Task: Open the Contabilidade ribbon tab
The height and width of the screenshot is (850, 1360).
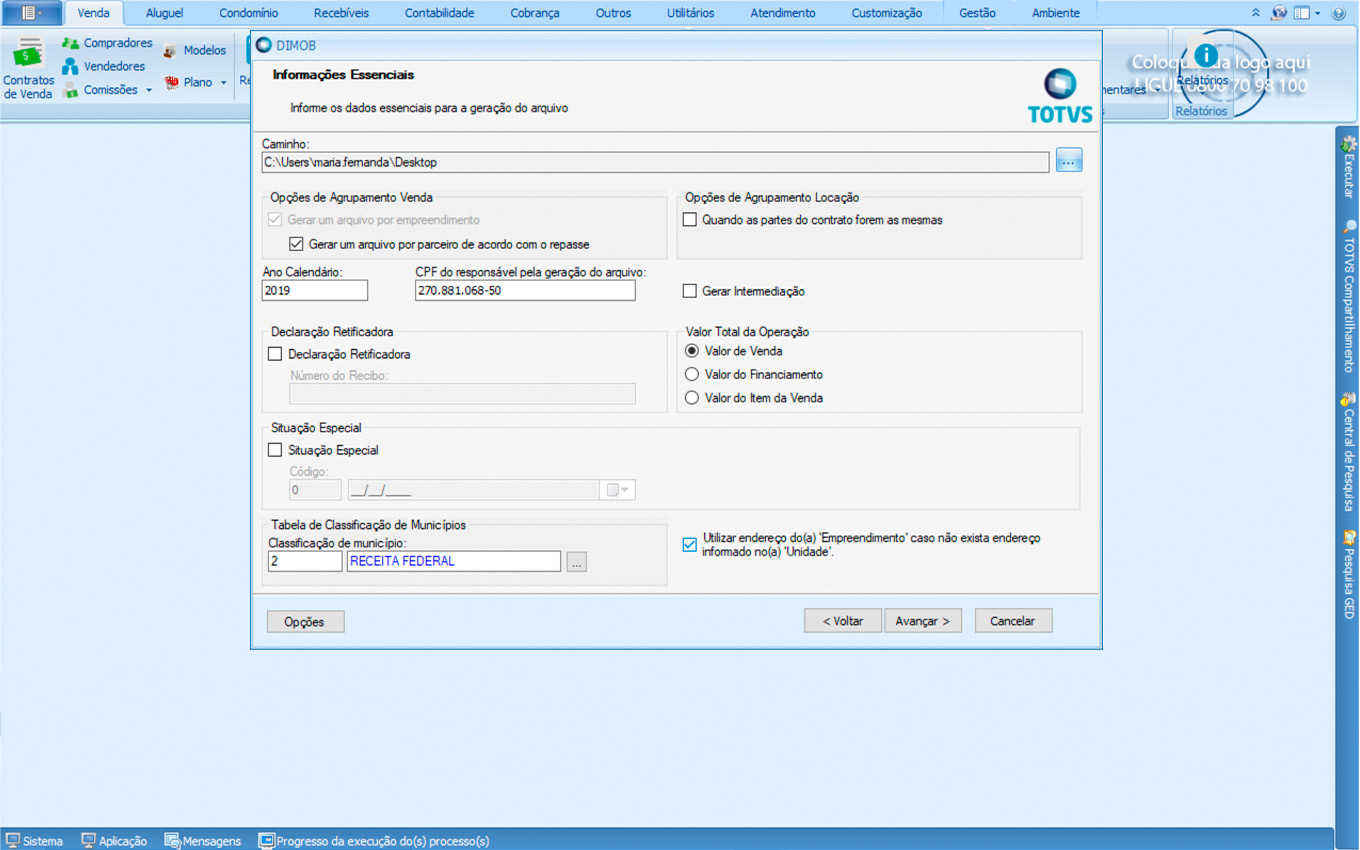Action: point(439,13)
